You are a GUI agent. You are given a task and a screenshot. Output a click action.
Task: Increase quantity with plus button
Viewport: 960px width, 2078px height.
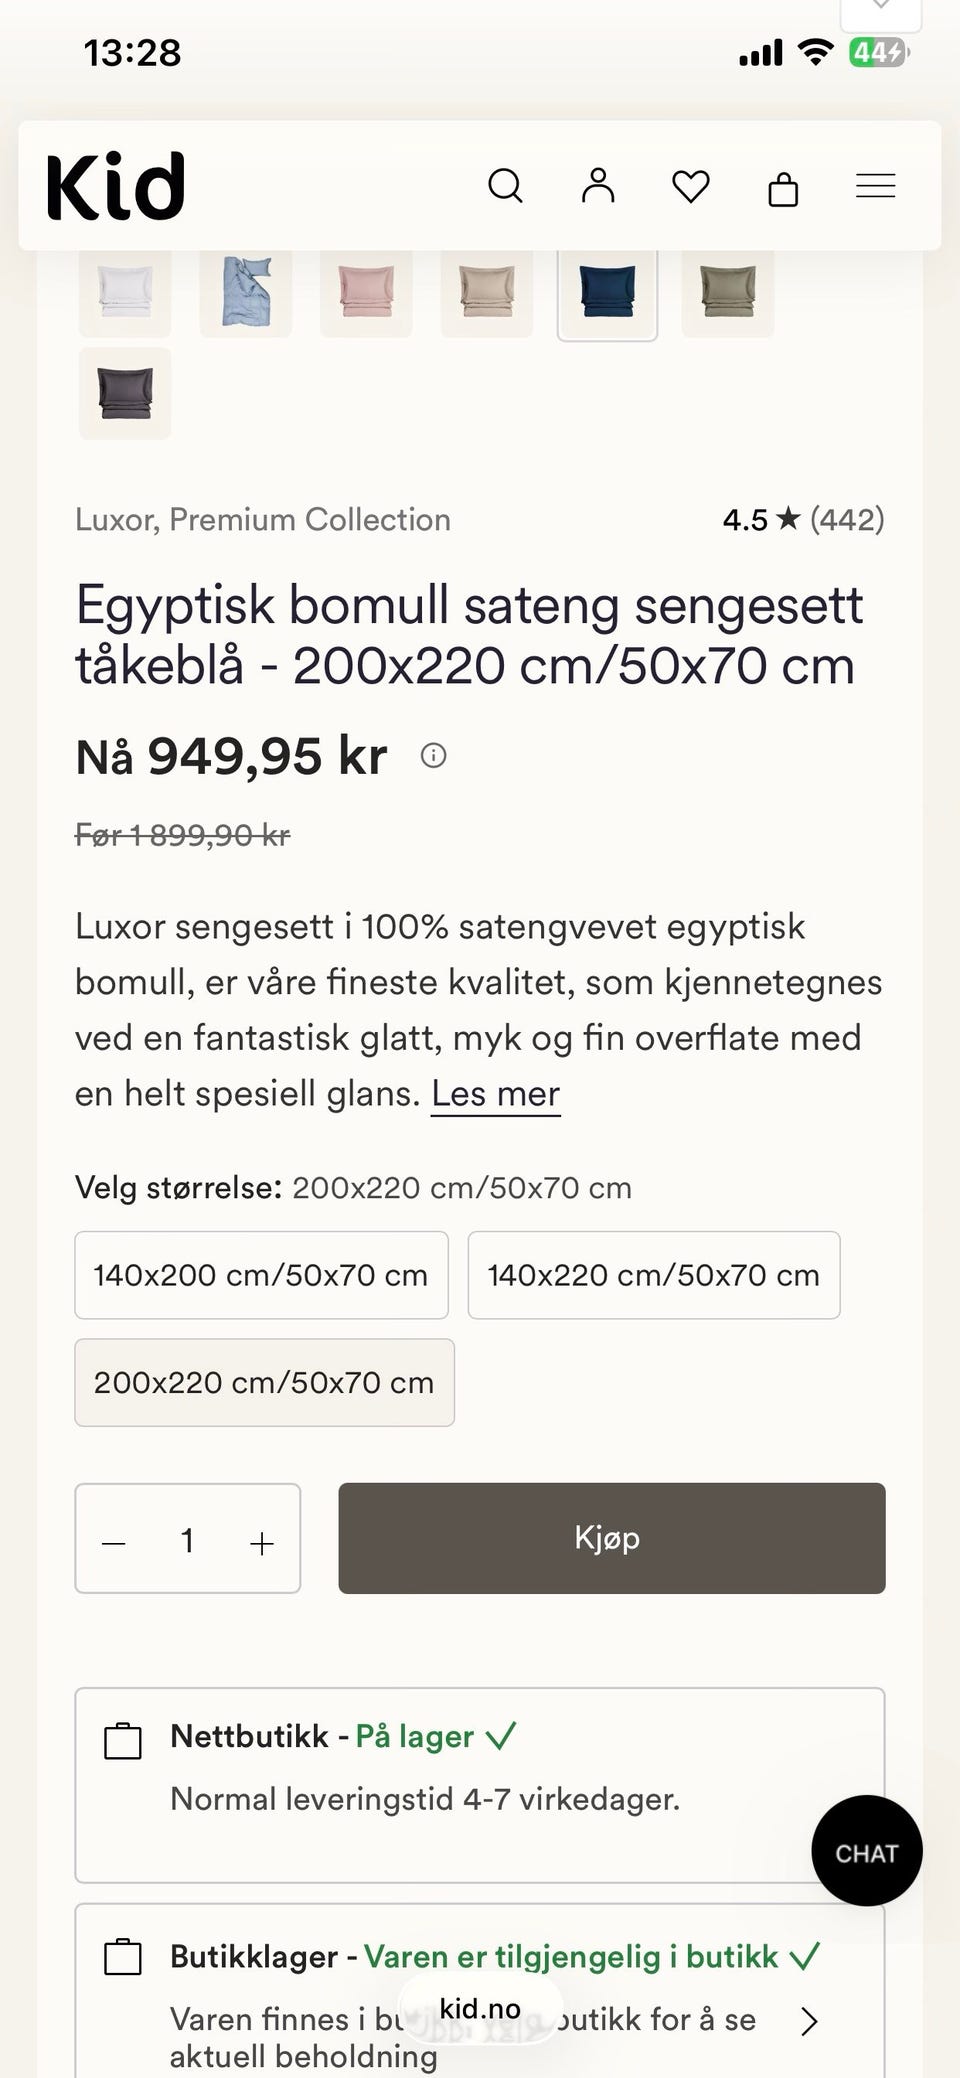262,1543
